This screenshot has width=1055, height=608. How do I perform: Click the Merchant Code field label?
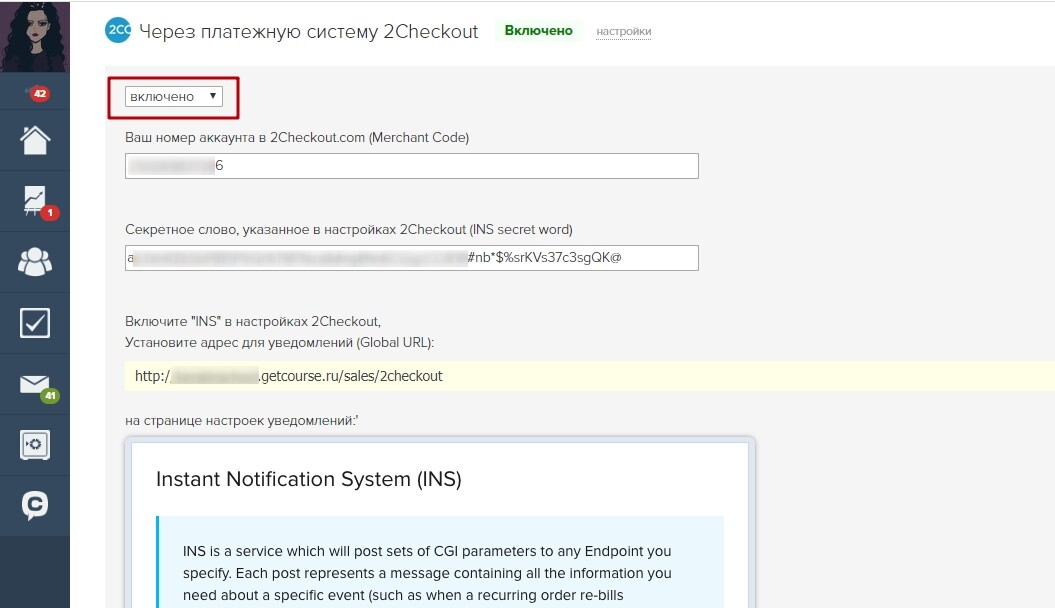tap(297, 137)
